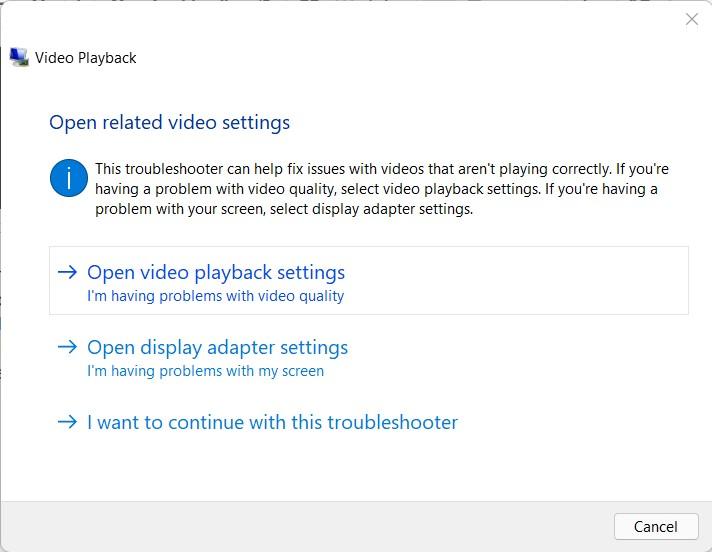Click the blue information icon
Image resolution: width=712 pixels, height=552 pixels.
69,178
